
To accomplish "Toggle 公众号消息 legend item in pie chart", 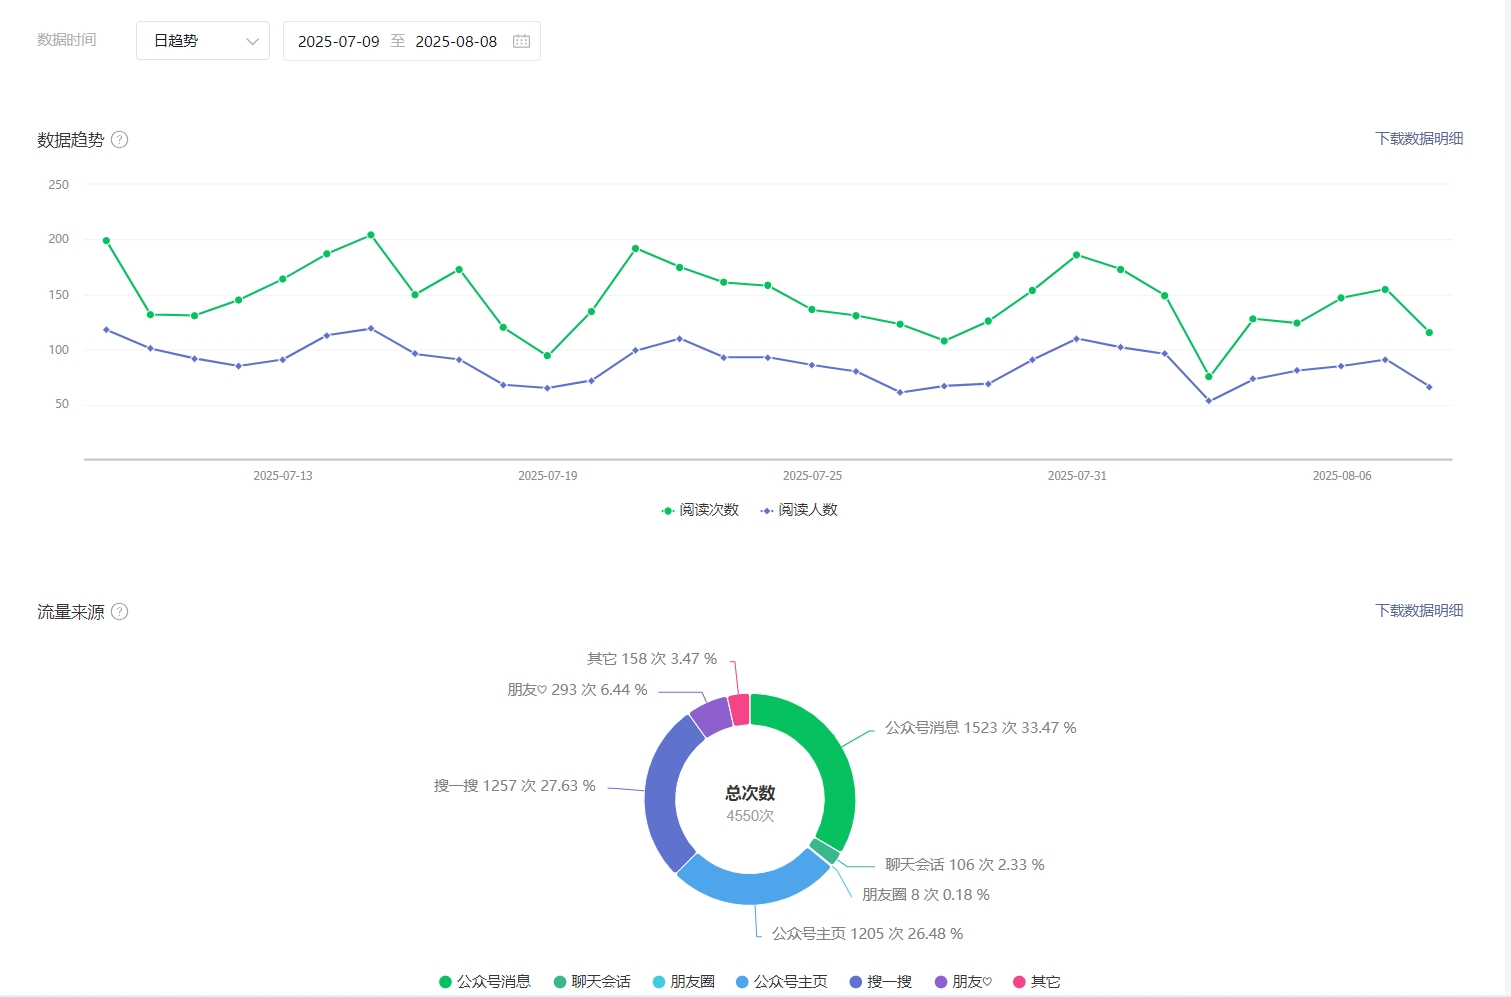I will click(485, 982).
